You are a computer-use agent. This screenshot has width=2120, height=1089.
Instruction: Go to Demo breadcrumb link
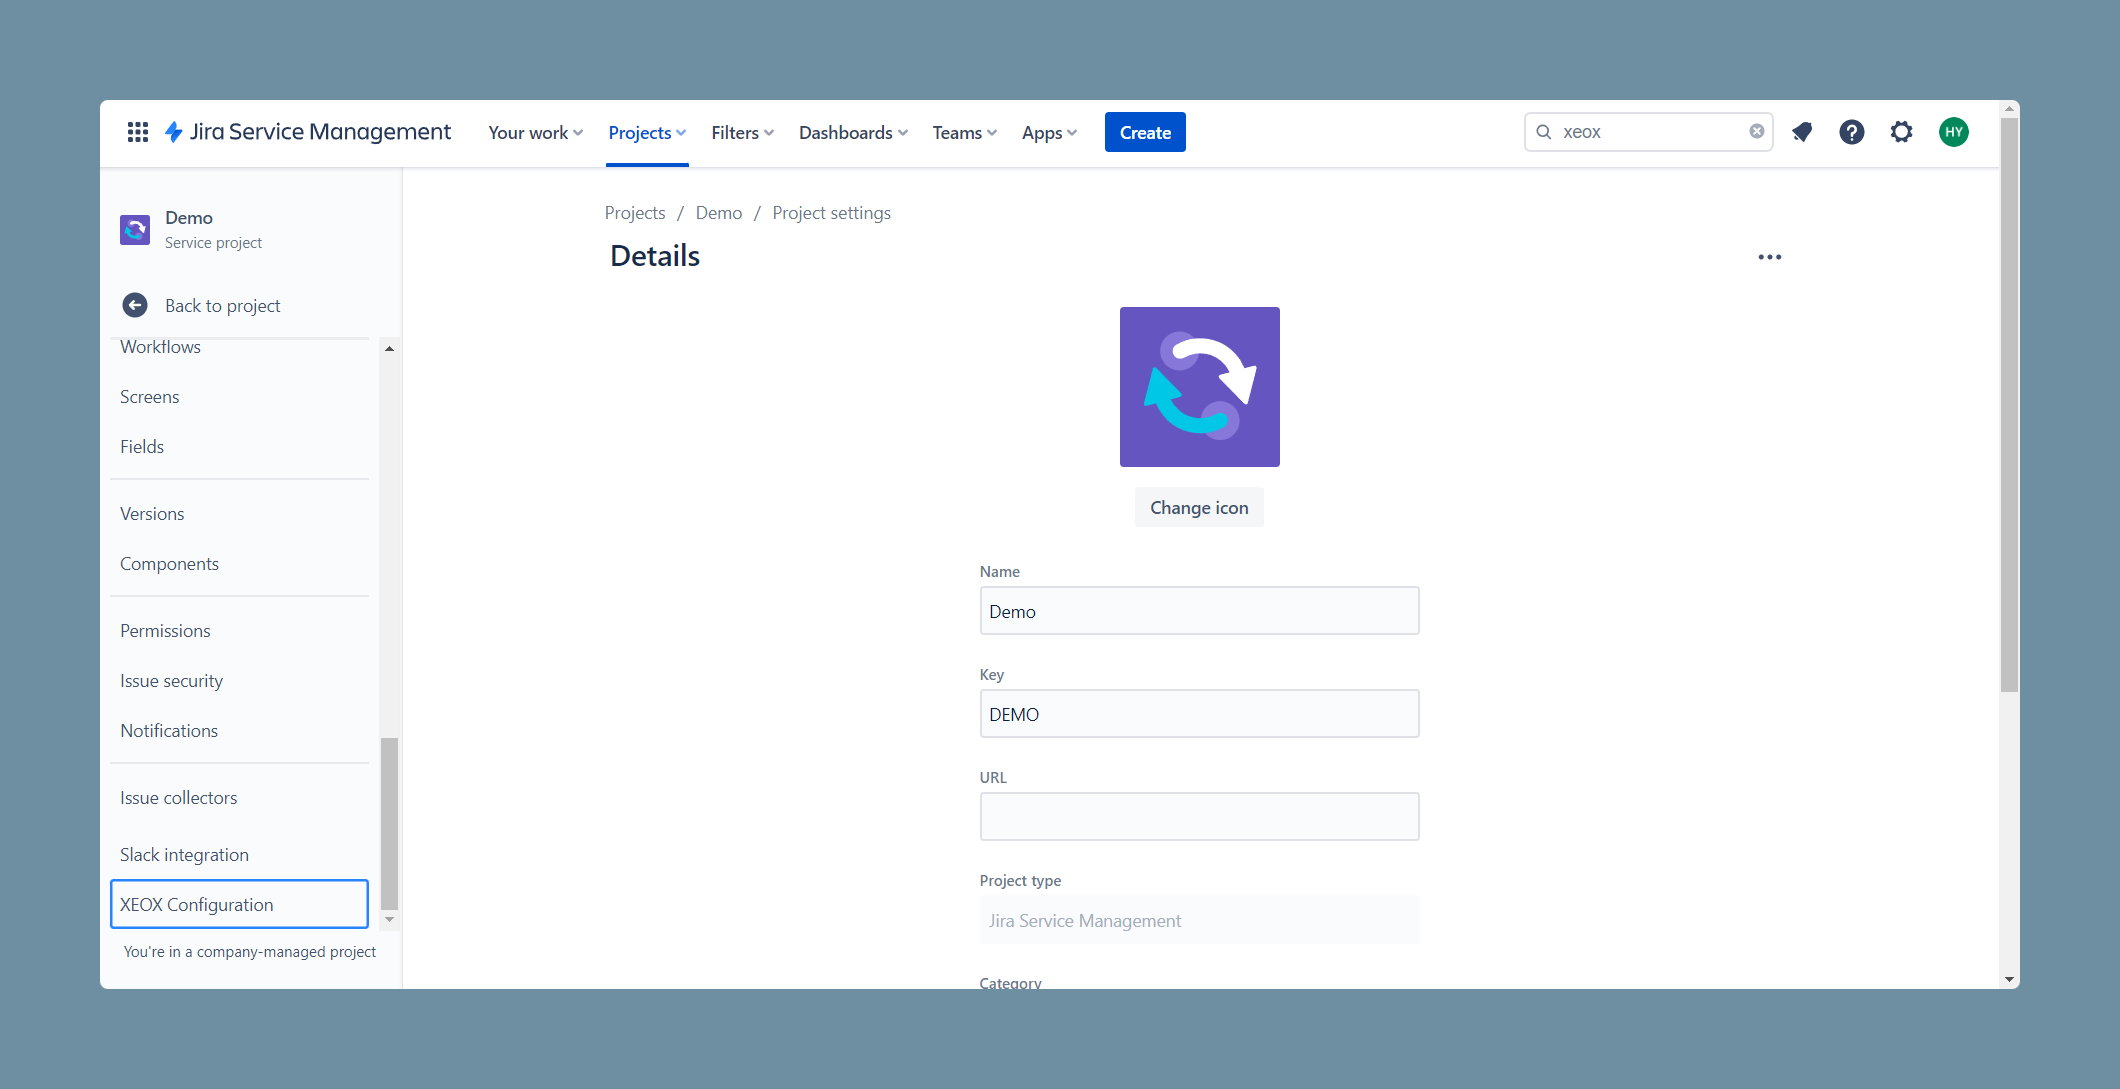tap(719, 213)
